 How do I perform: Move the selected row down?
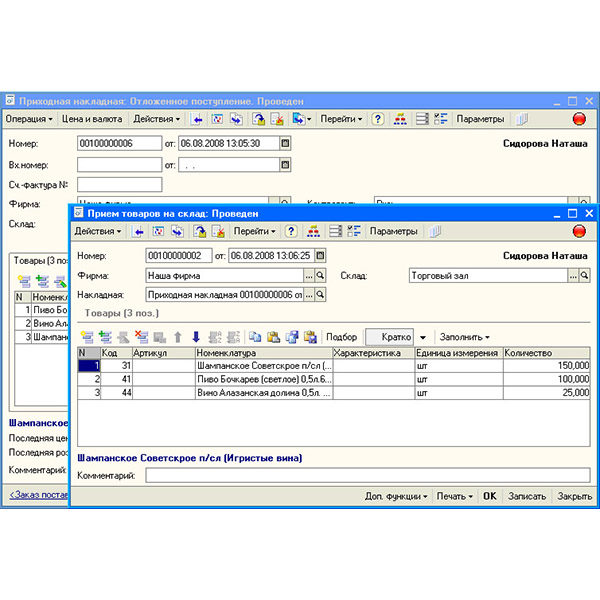point(196,337)
